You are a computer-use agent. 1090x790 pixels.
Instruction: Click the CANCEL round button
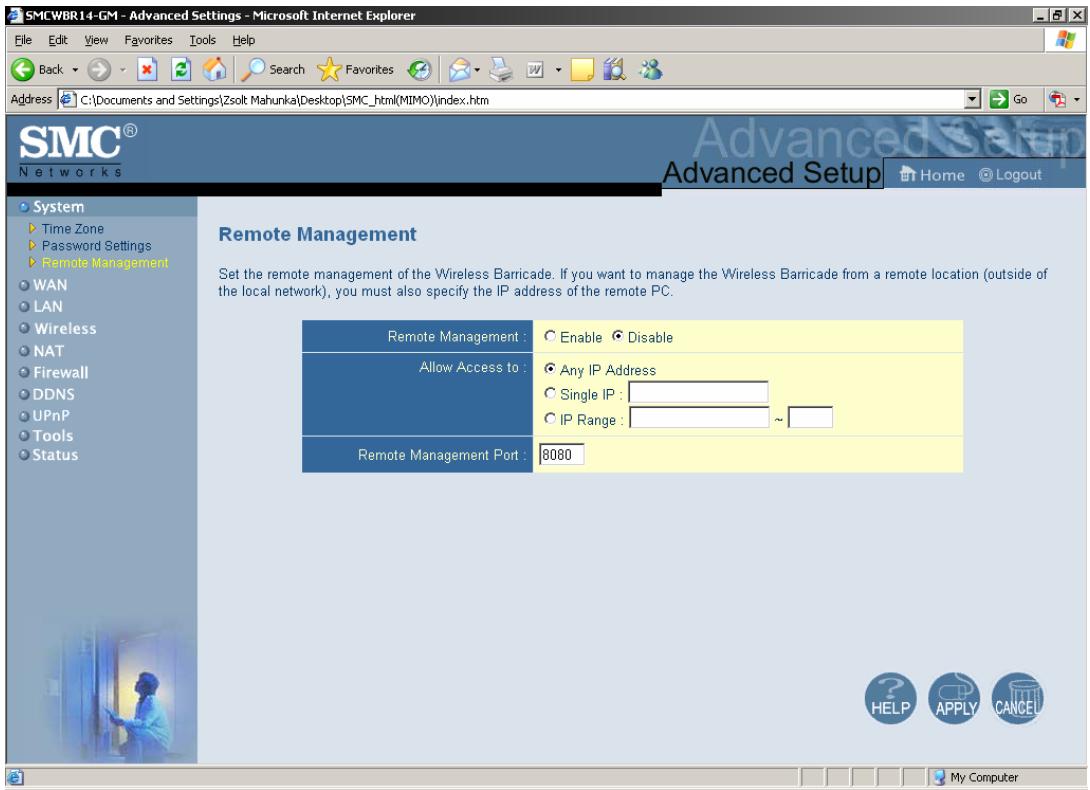[1017, 698]
